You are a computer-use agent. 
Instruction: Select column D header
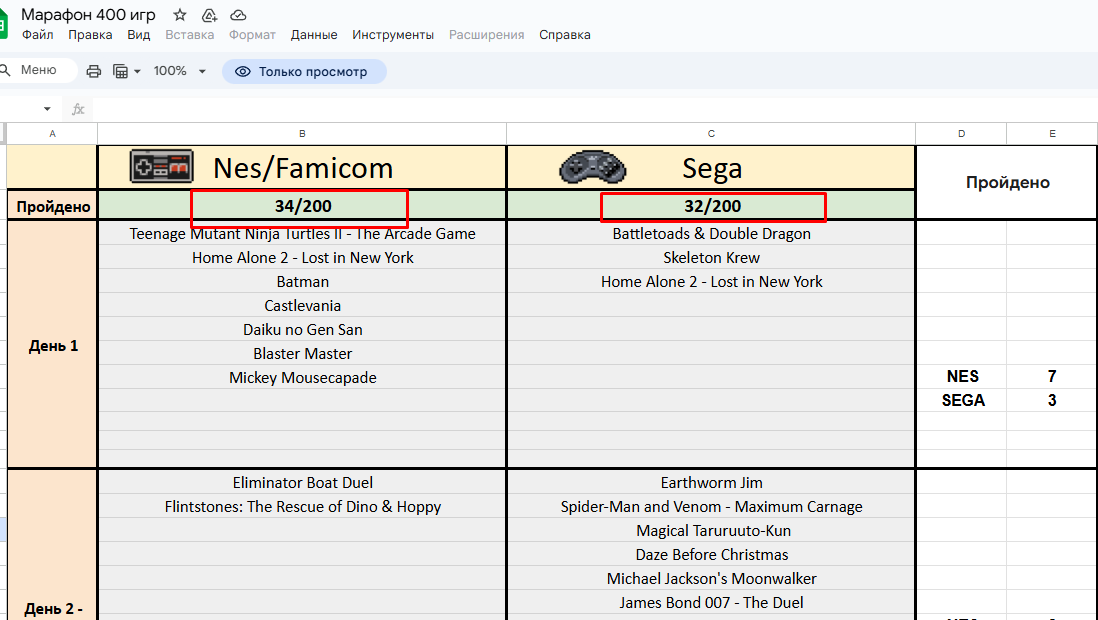[961, 134]
